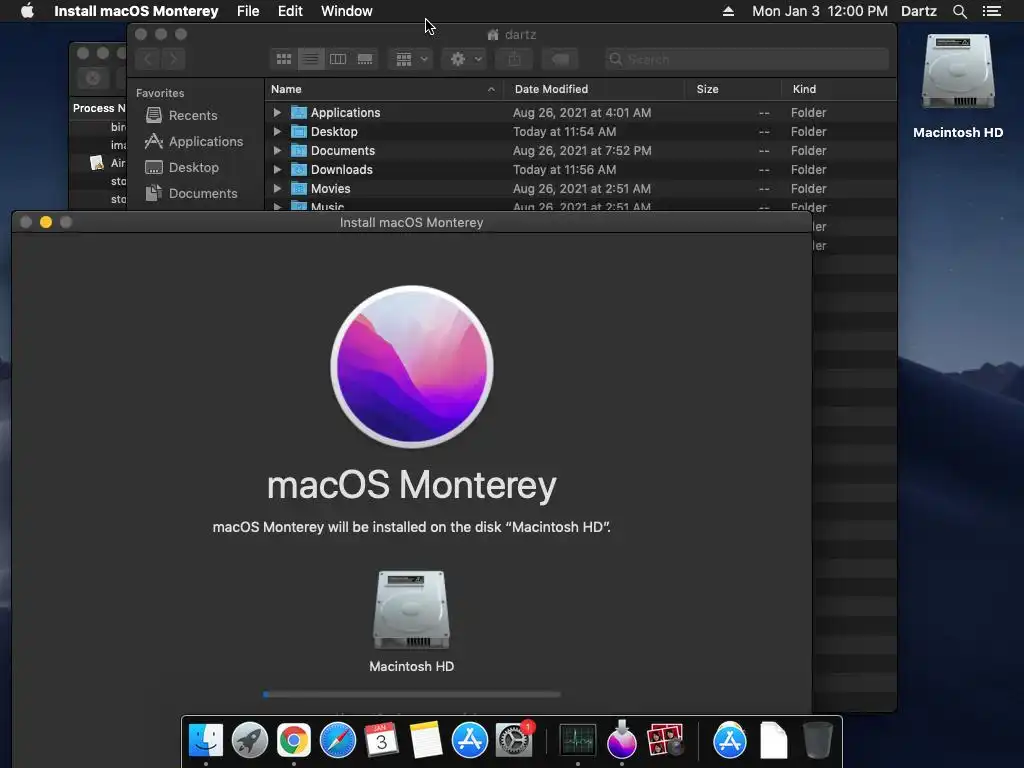Open the File menu
The width and height of the screenshot is (1024, 768).
[248, 11]
